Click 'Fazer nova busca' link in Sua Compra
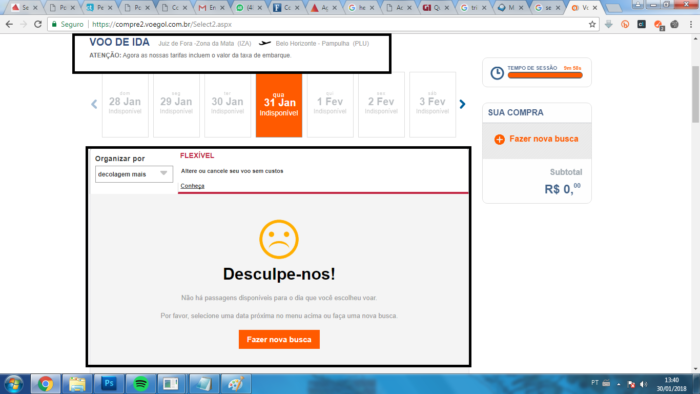The width and height of the screenshot is (700, 394). pyautogui.click(x=543, y=139)
